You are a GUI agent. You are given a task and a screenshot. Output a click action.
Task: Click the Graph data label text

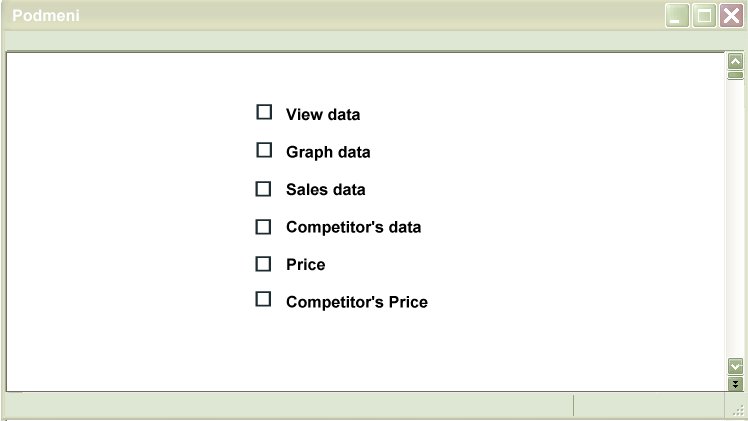click(x=328, y=153)
